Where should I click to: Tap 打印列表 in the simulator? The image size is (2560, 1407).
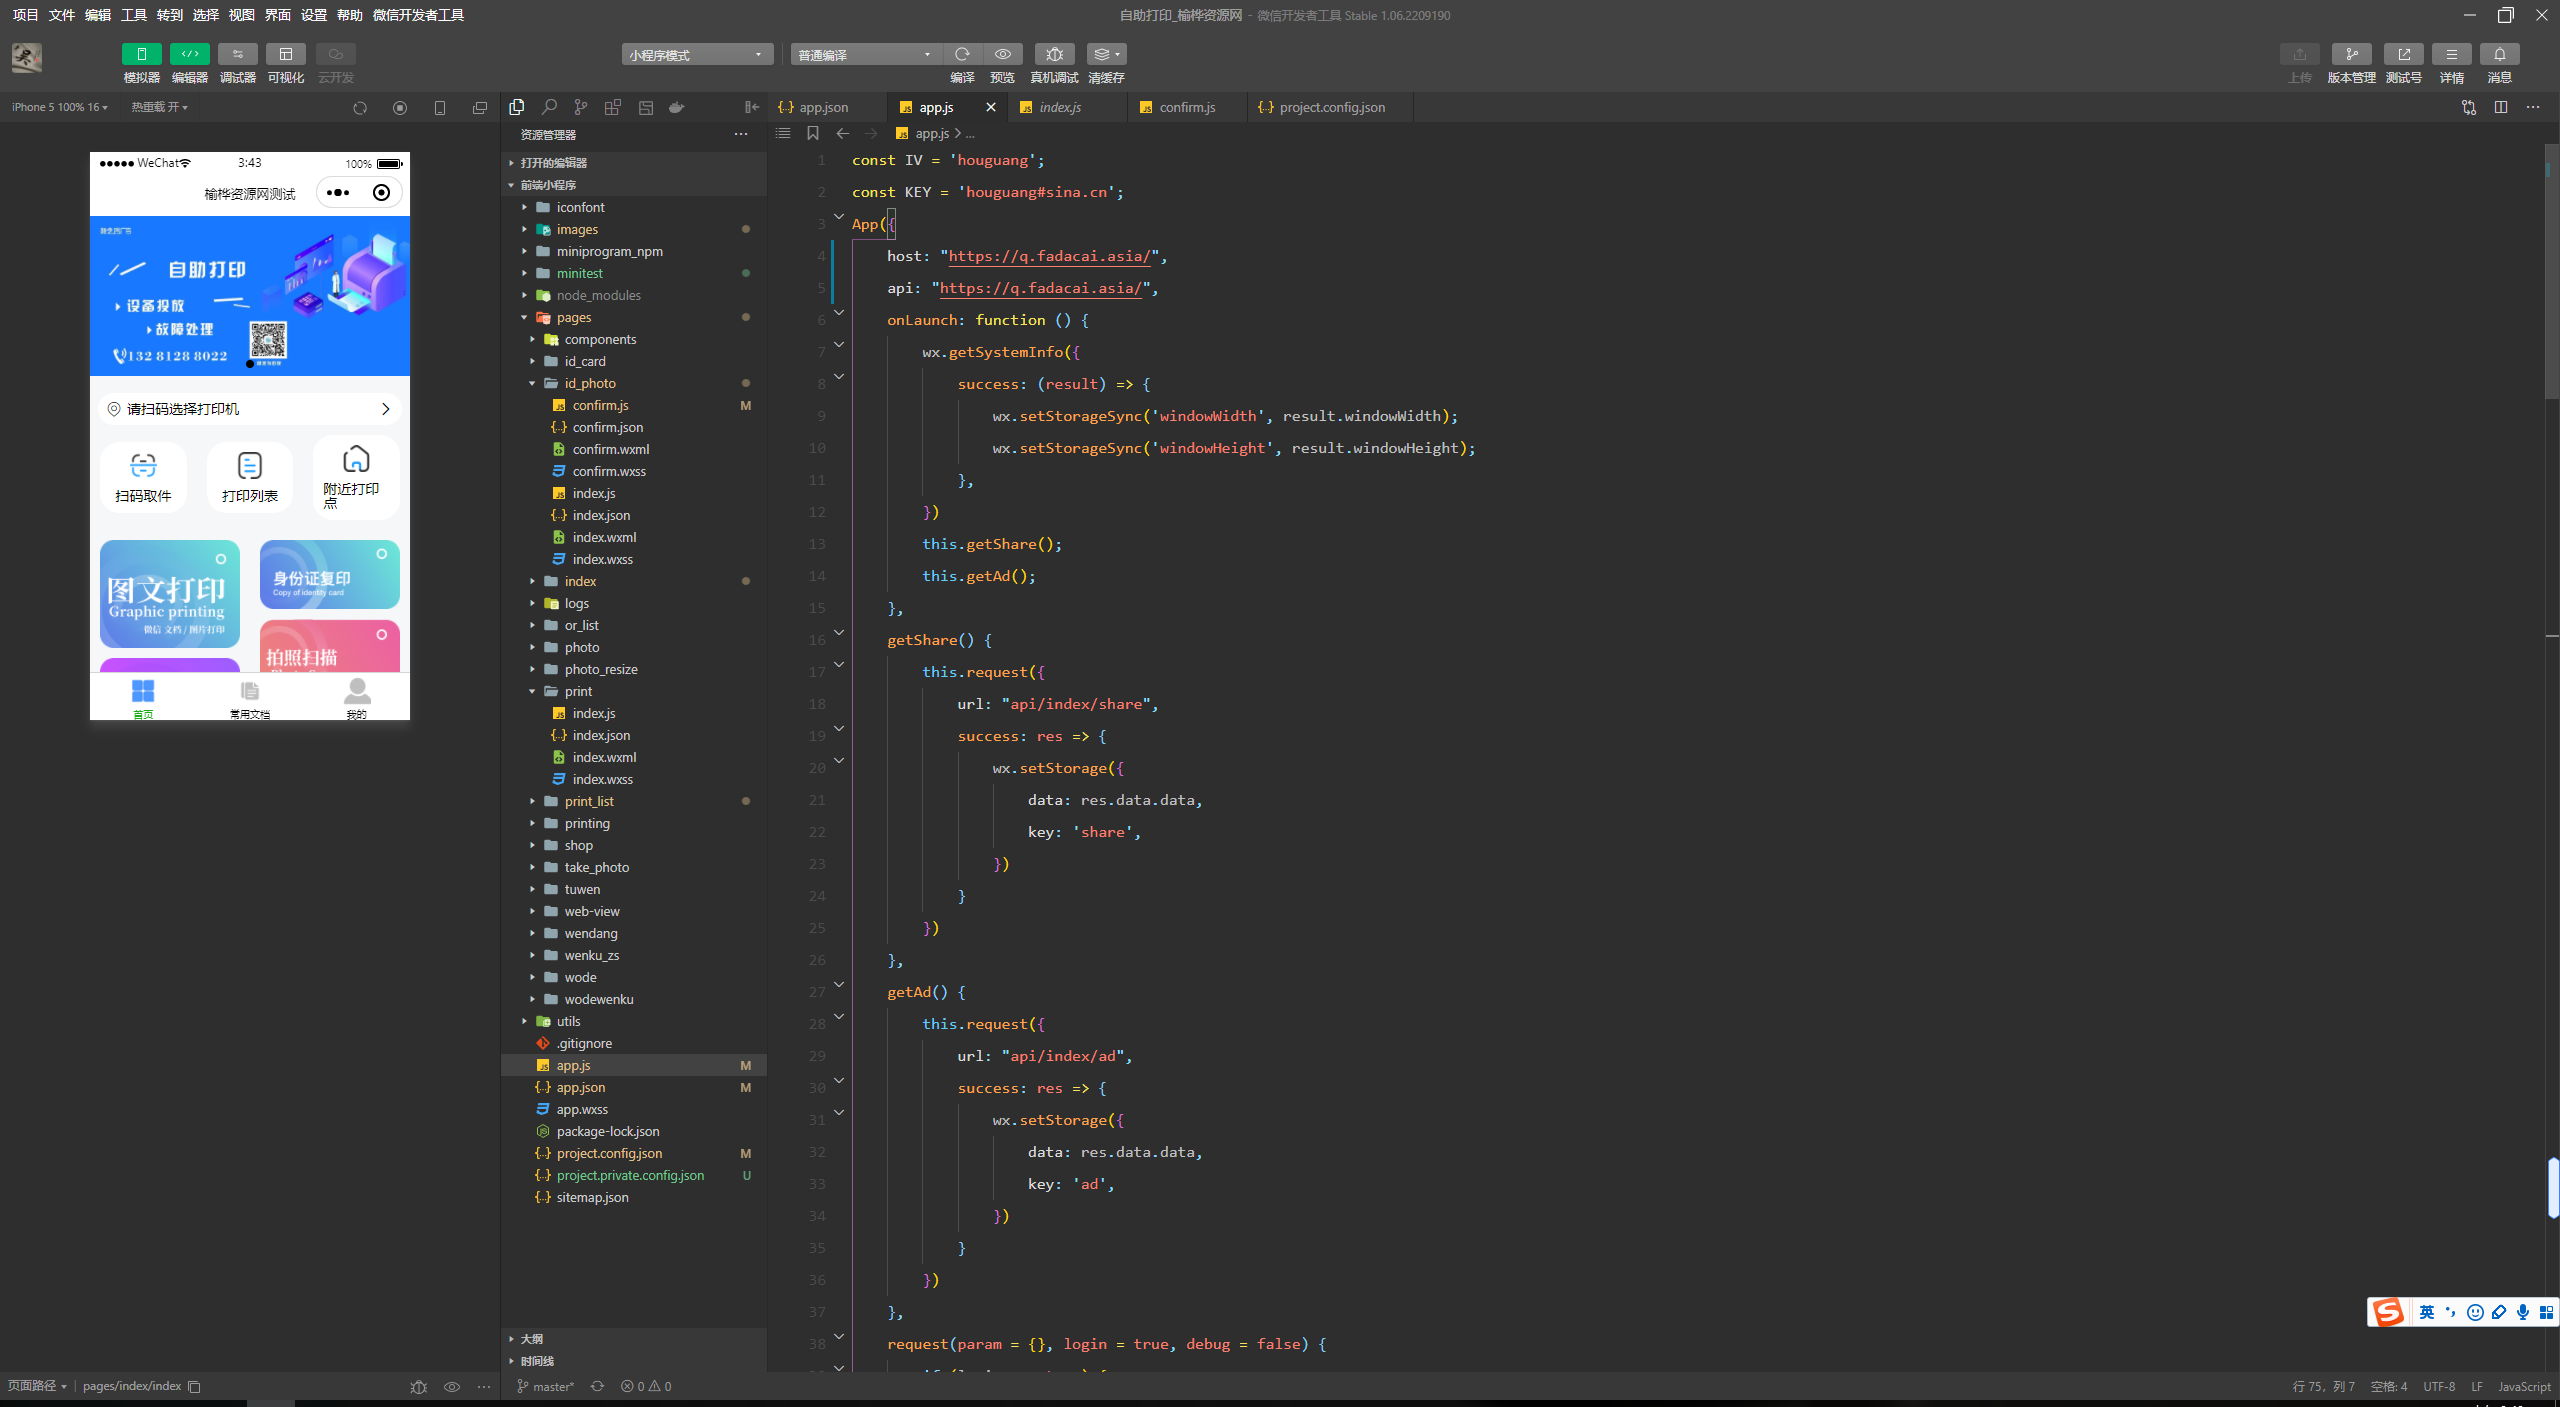[x=250, y=477]
